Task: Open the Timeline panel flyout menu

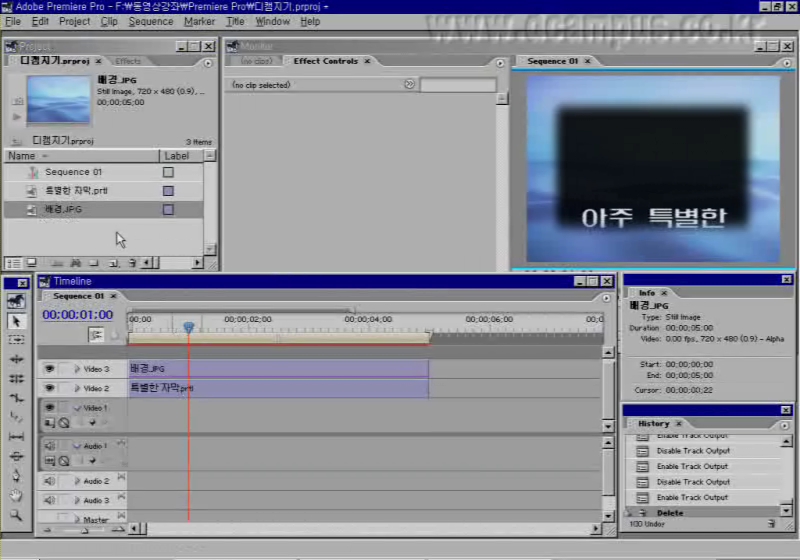Action: 606,298
